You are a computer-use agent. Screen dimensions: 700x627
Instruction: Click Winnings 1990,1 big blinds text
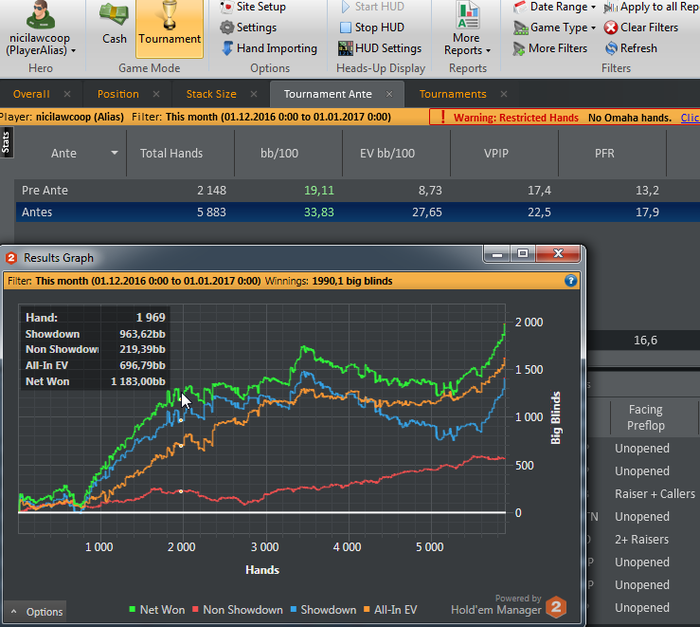(329, 281)
